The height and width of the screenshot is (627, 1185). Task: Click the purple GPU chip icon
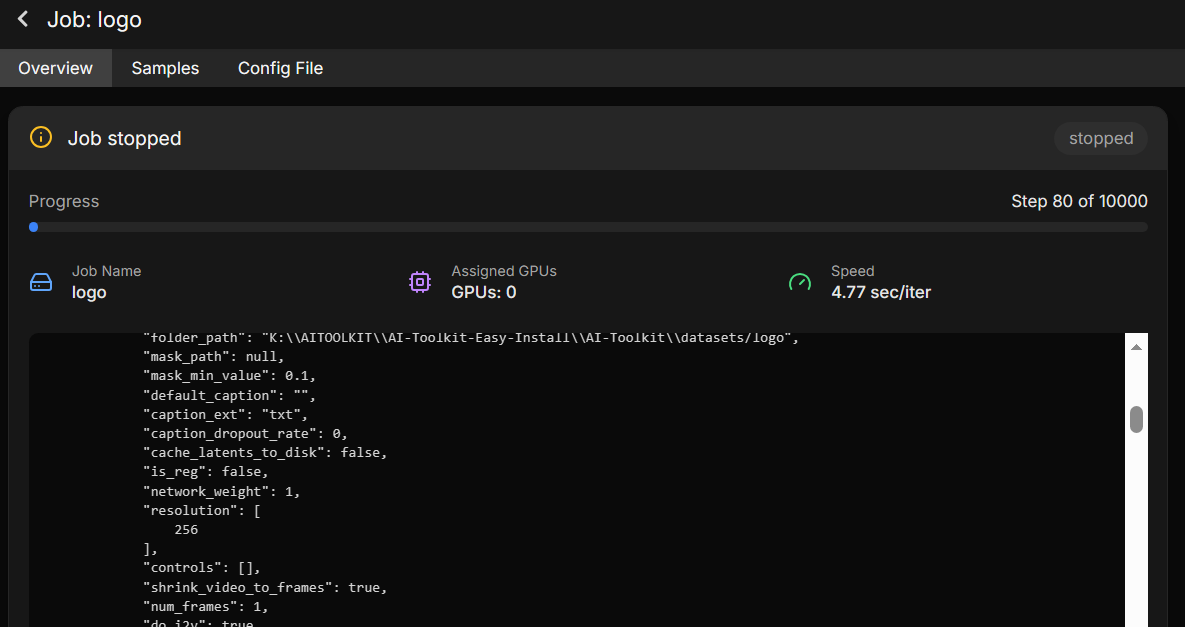tap(420, 282)
